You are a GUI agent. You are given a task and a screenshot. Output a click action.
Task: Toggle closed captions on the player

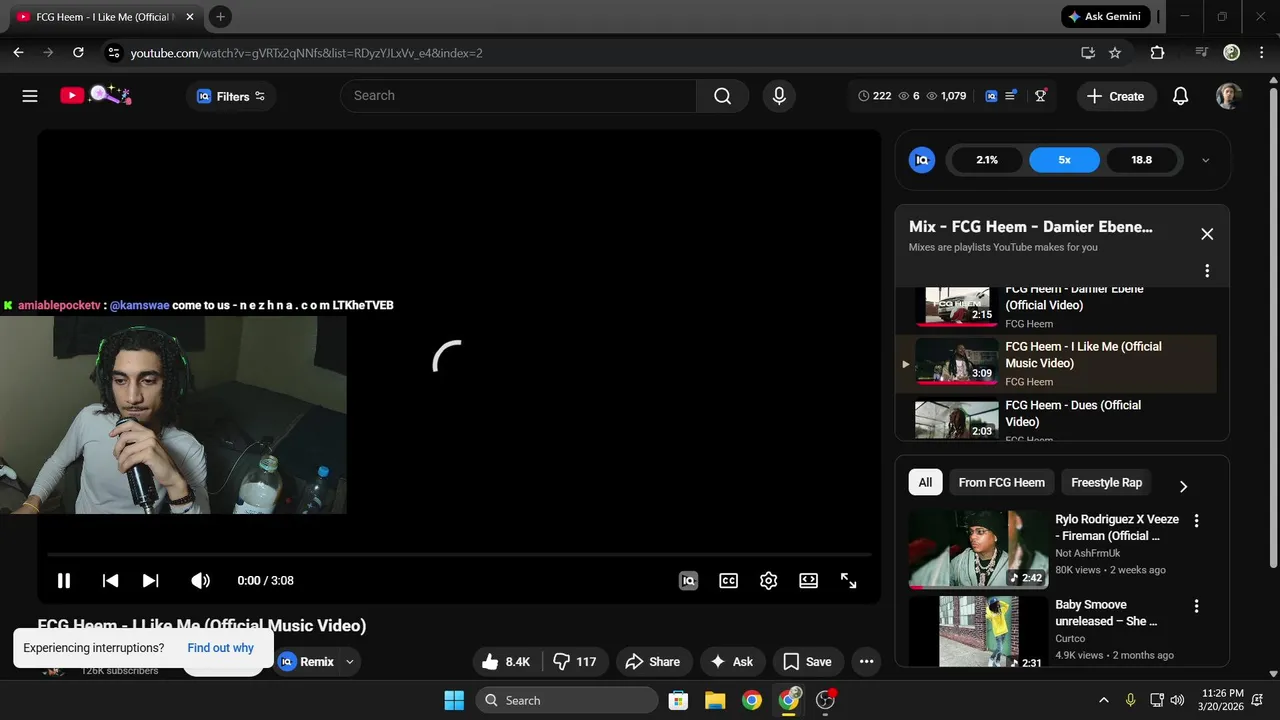tap(729, 580)
